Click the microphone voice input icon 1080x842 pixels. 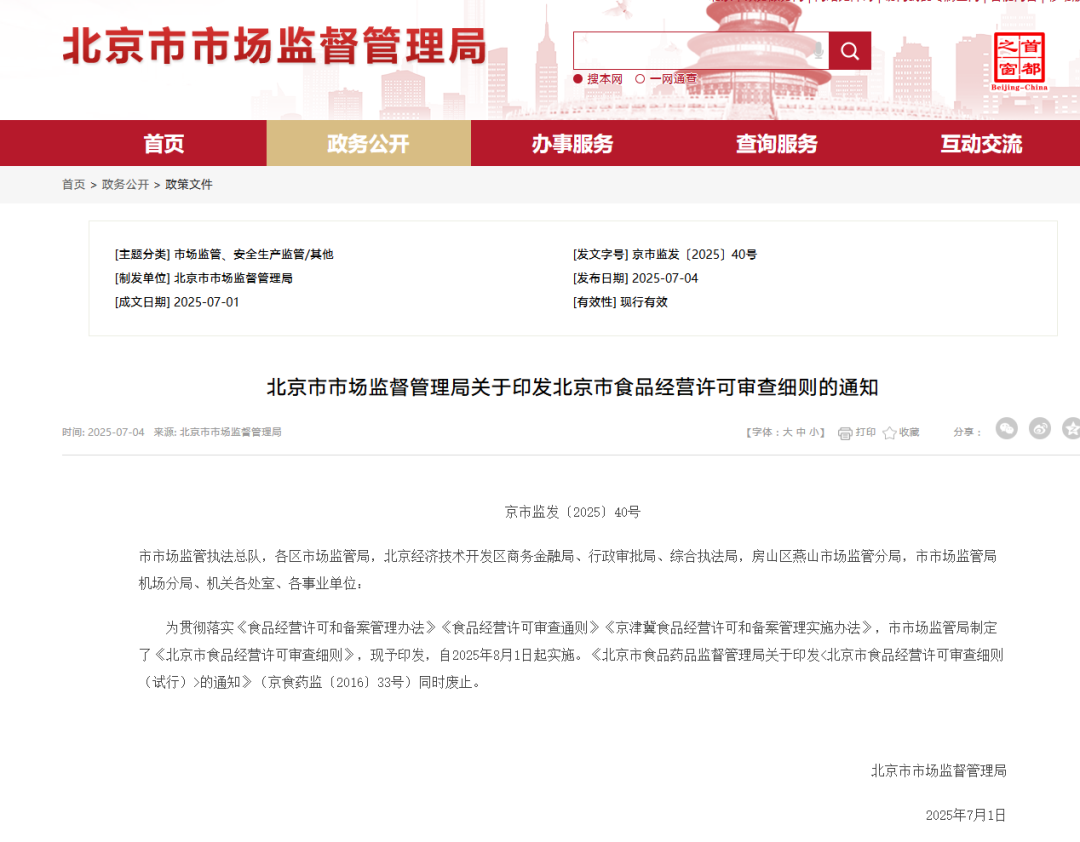[x=818, y=50]
